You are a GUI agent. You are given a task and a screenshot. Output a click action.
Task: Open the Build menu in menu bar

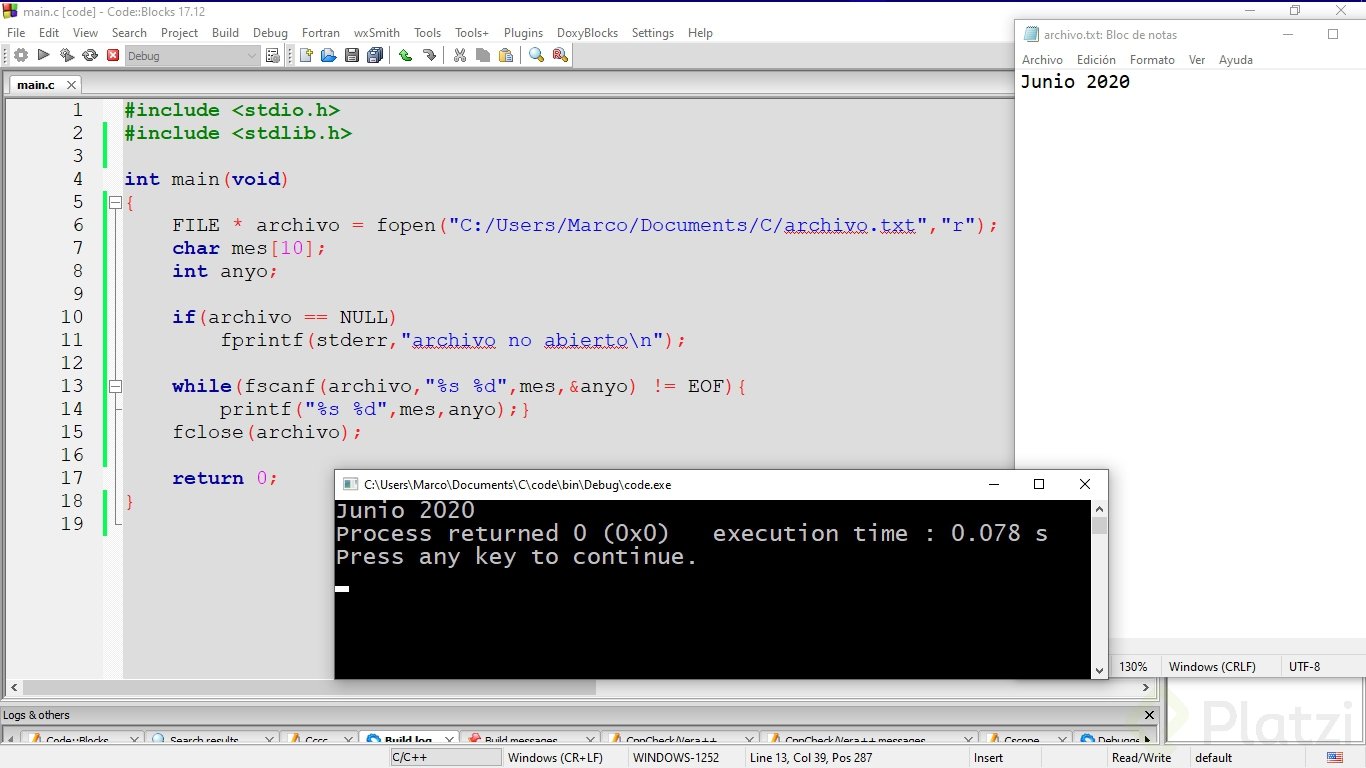point(225,33)
